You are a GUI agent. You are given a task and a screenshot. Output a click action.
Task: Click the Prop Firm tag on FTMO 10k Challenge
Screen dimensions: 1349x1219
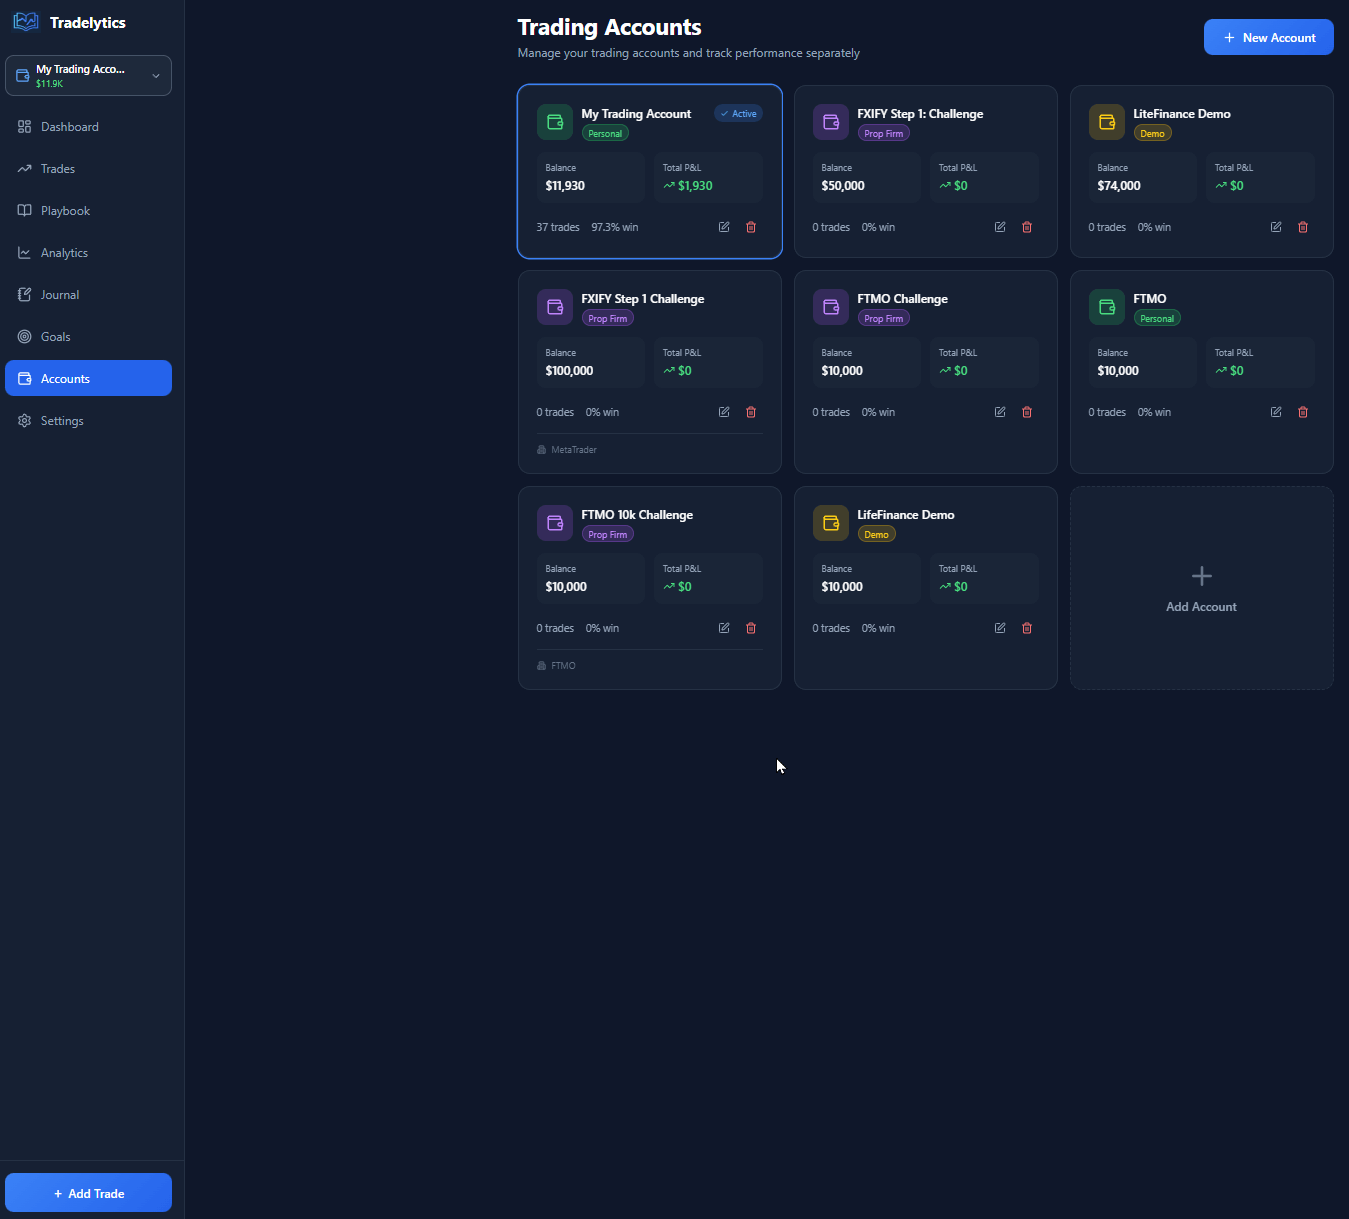[x=607, y=535]
